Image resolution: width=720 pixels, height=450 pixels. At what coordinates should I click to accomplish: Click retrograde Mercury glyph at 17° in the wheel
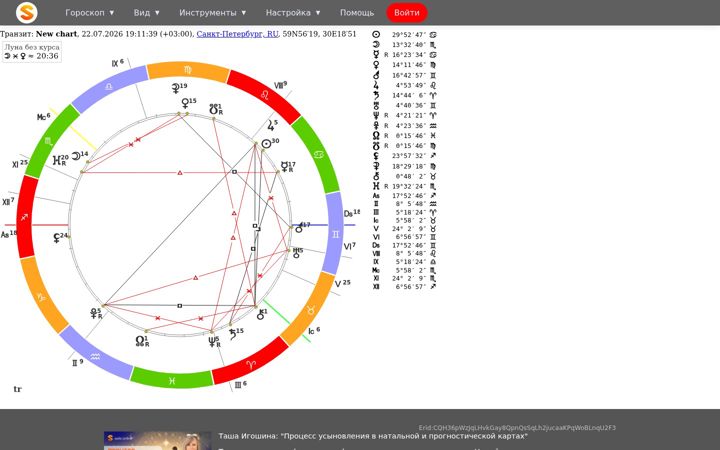pyautogui.click(x=285, y=167)
